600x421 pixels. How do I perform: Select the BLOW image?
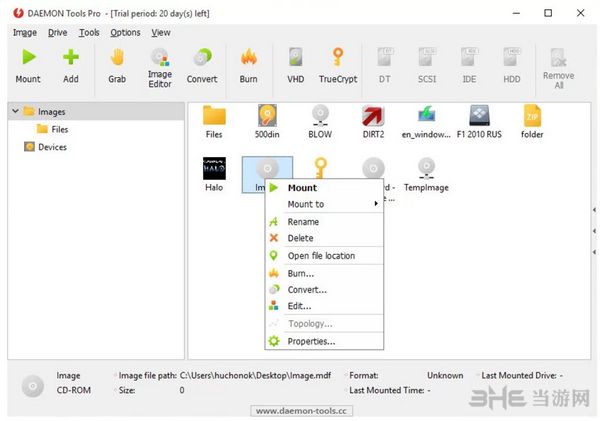click(x=320, y=122)
